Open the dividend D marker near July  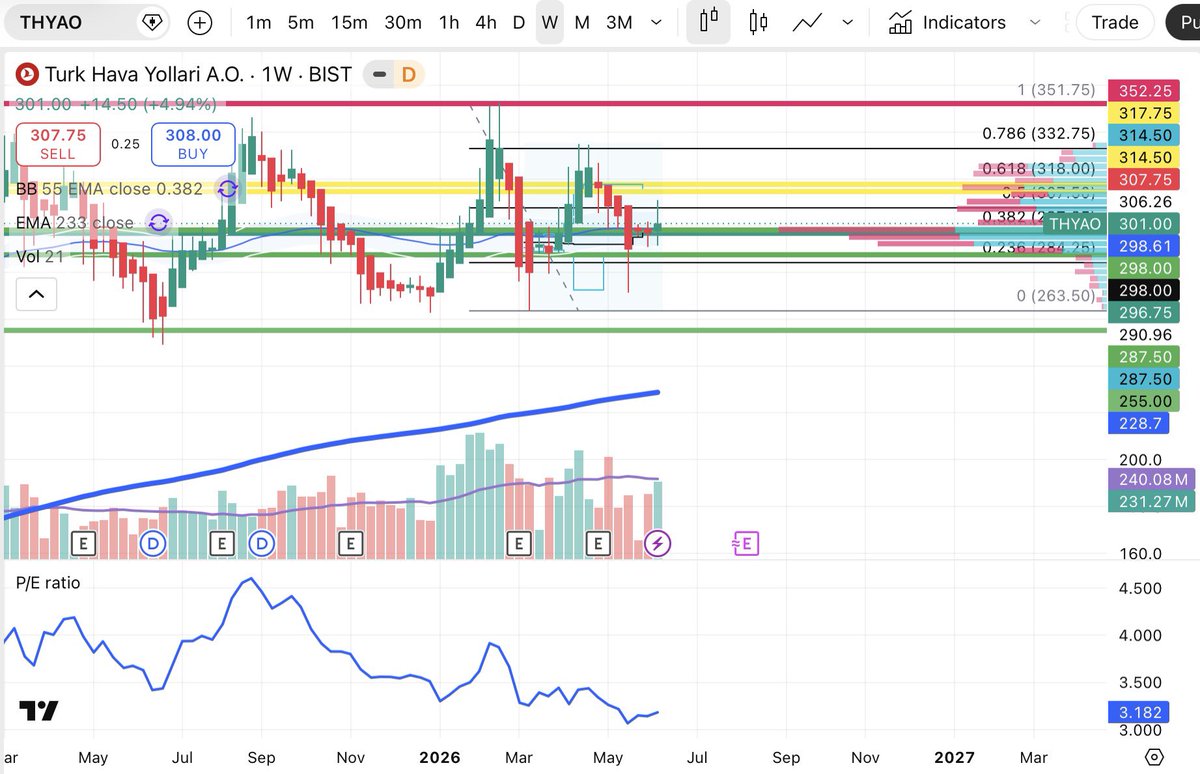pyautogui.click(x=153, y=543)
